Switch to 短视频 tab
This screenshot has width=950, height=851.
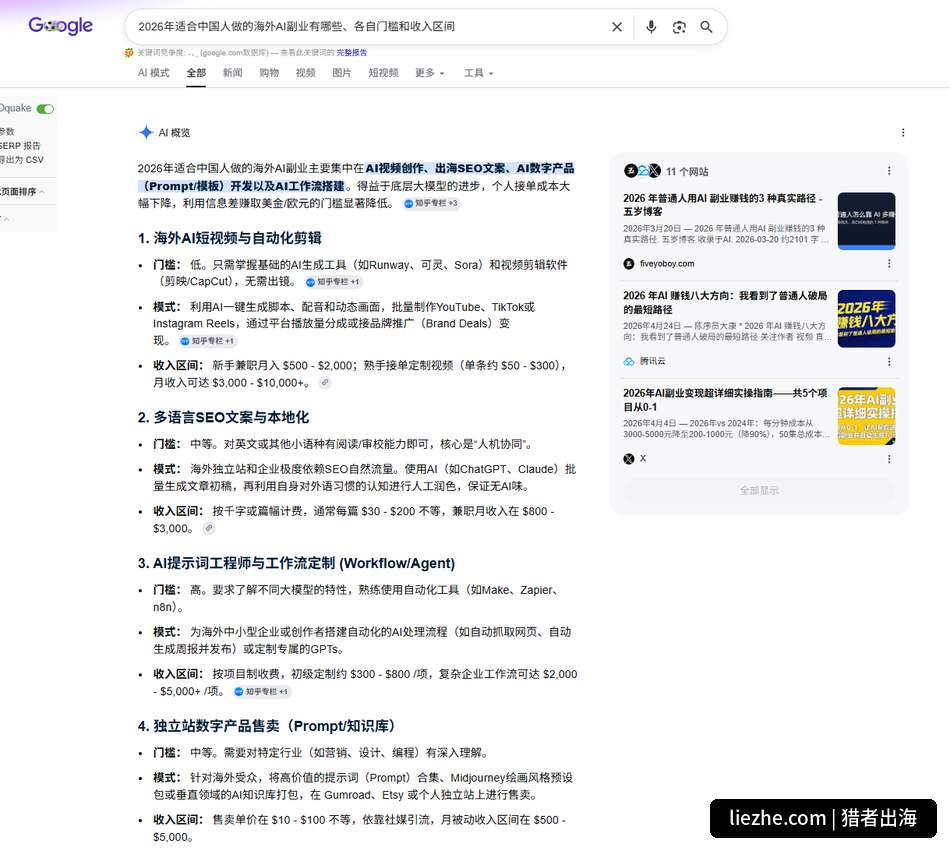coord(384,73)
